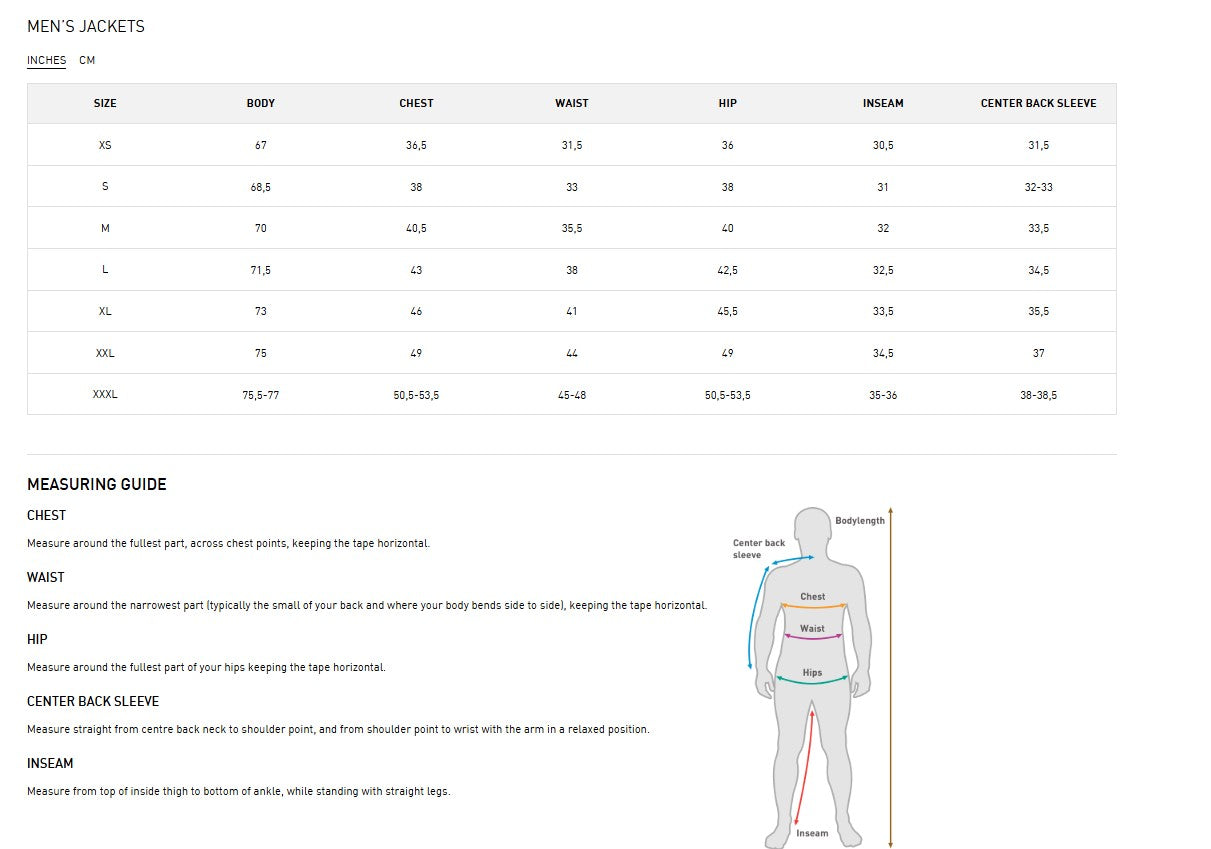Click the SIZE column header
The image size is (1211, 849).
click(105, 104)
